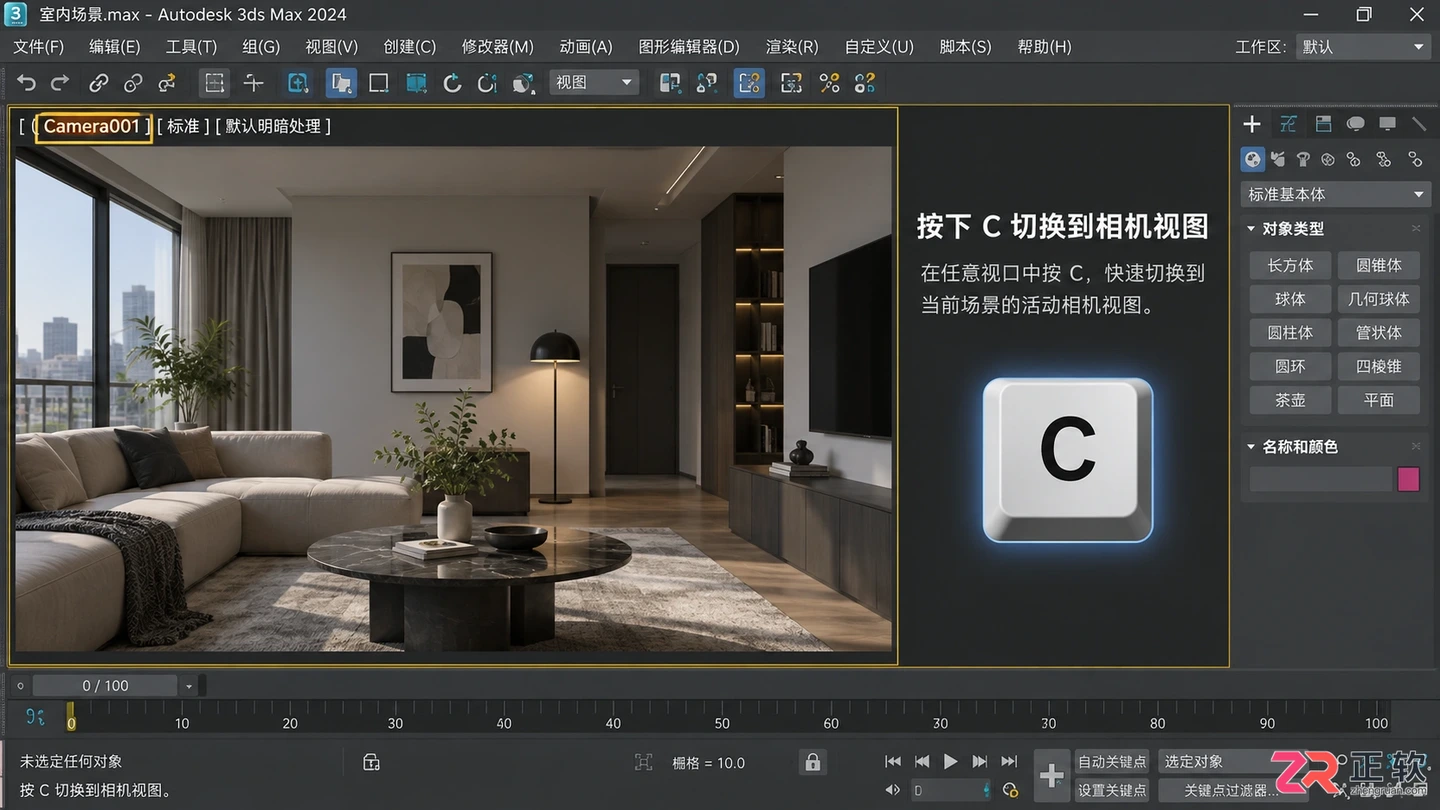The width and height of the screenshot is (1440, 810).
Task: Switch to the Display panel tab
Action: click(x=1387, y=124)
